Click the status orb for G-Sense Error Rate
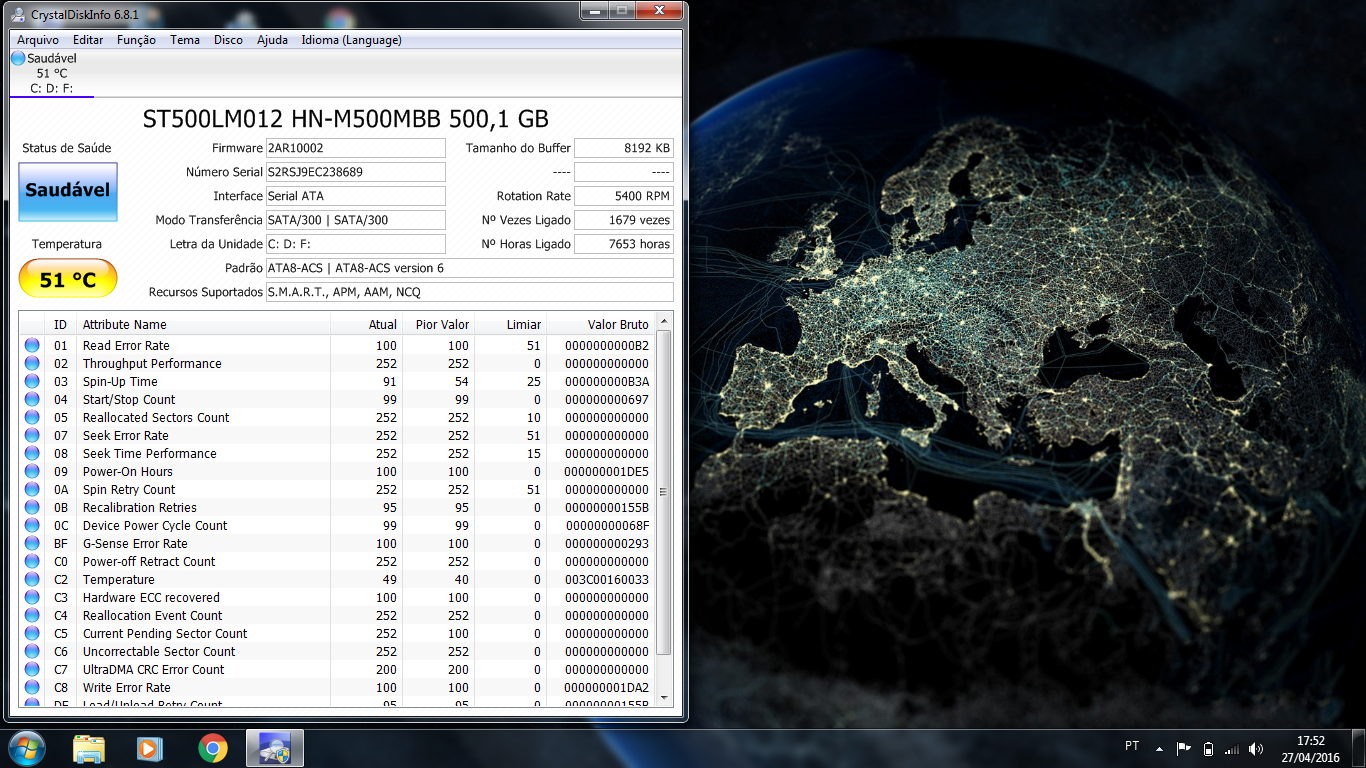Image resolution: width=1366 pixels, height=768 pixels. click(x=32, y=543)
